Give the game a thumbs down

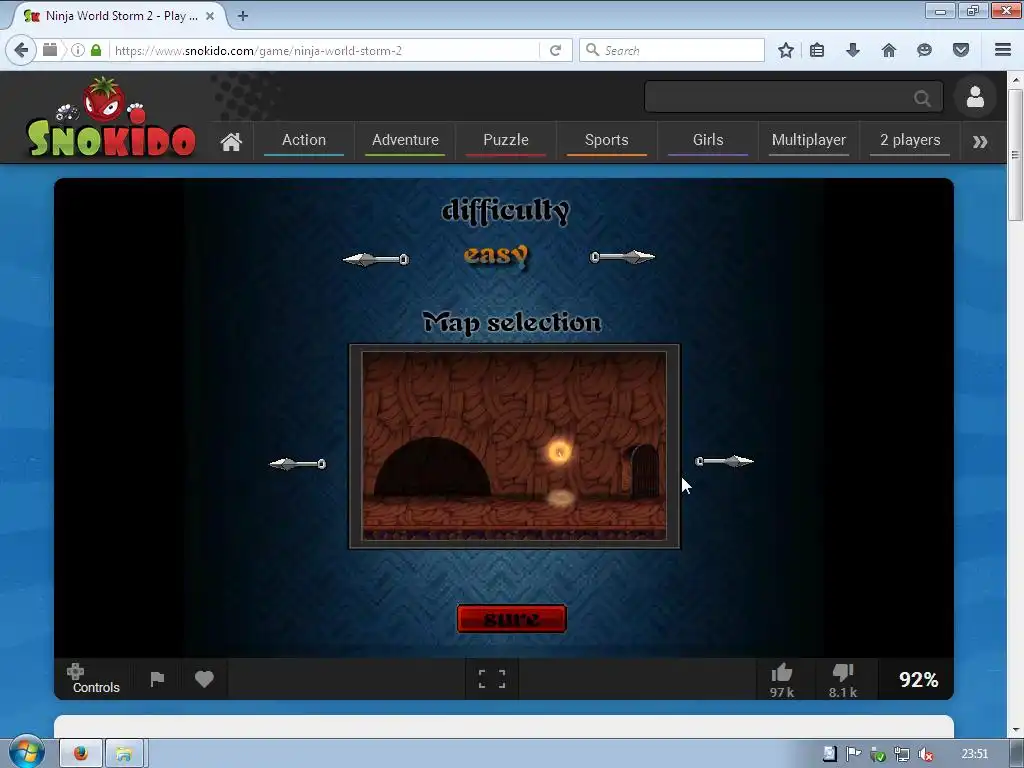point(843,680)
